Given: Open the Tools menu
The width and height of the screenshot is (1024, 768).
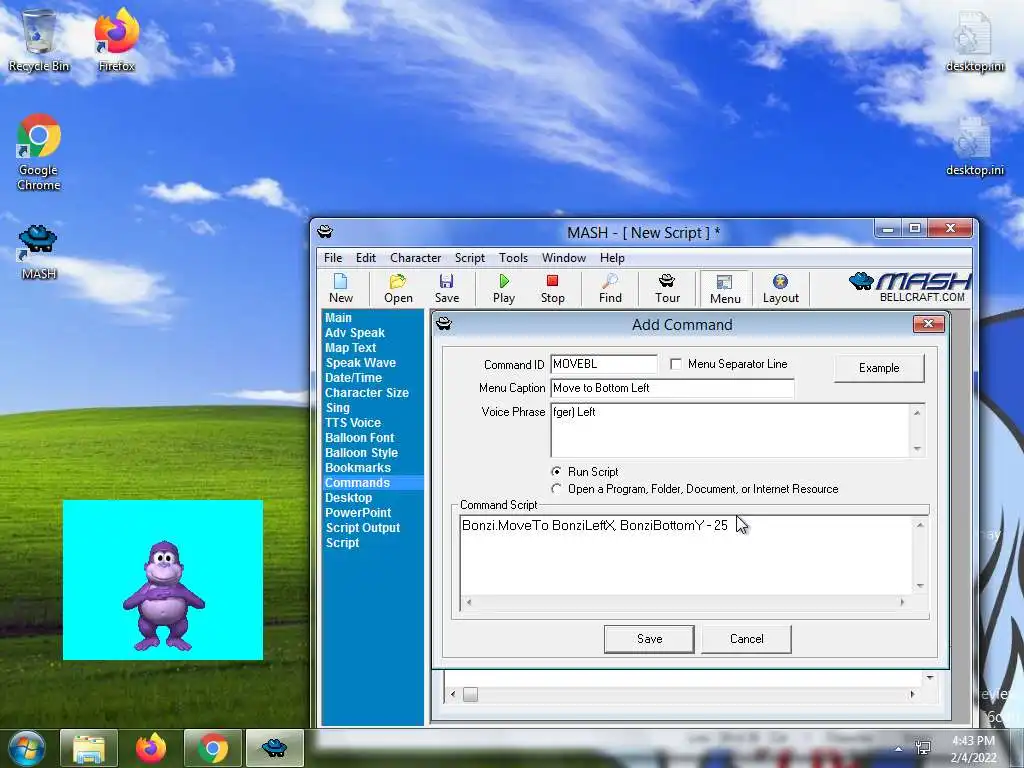Looking at the screenshot, I should point(513,258).
